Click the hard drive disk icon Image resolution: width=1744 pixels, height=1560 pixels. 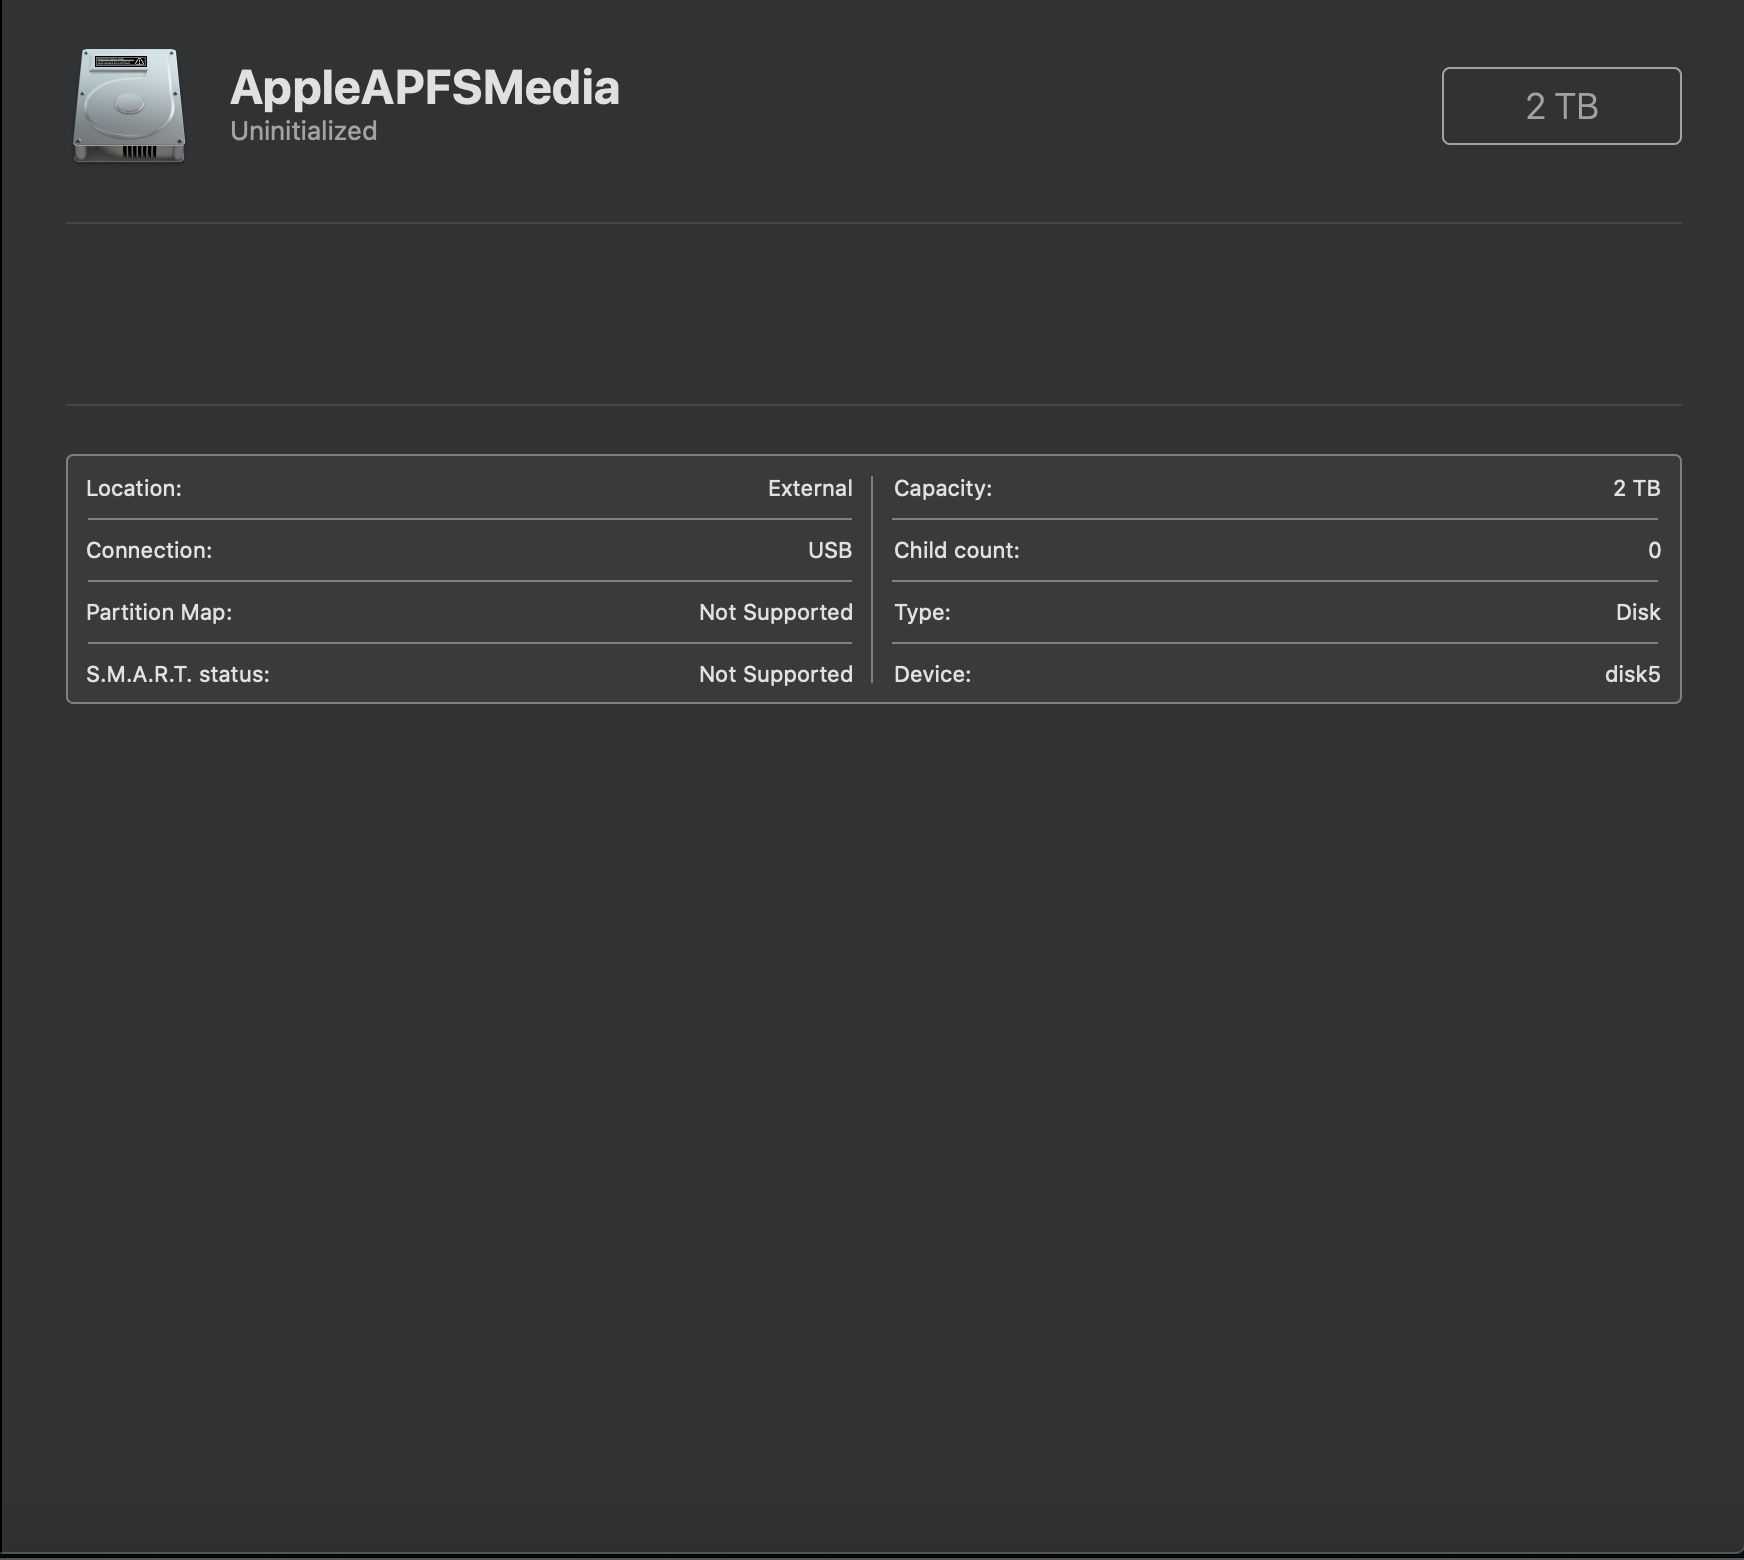pos(129,106)
